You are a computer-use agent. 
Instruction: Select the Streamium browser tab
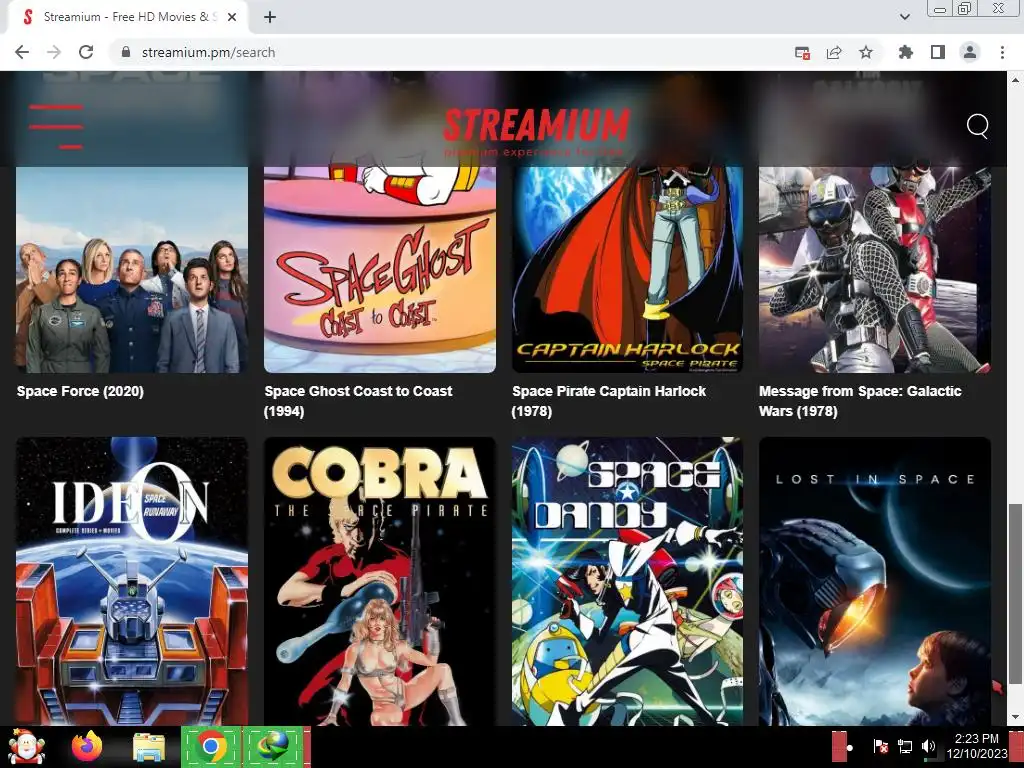pos(127,17)
